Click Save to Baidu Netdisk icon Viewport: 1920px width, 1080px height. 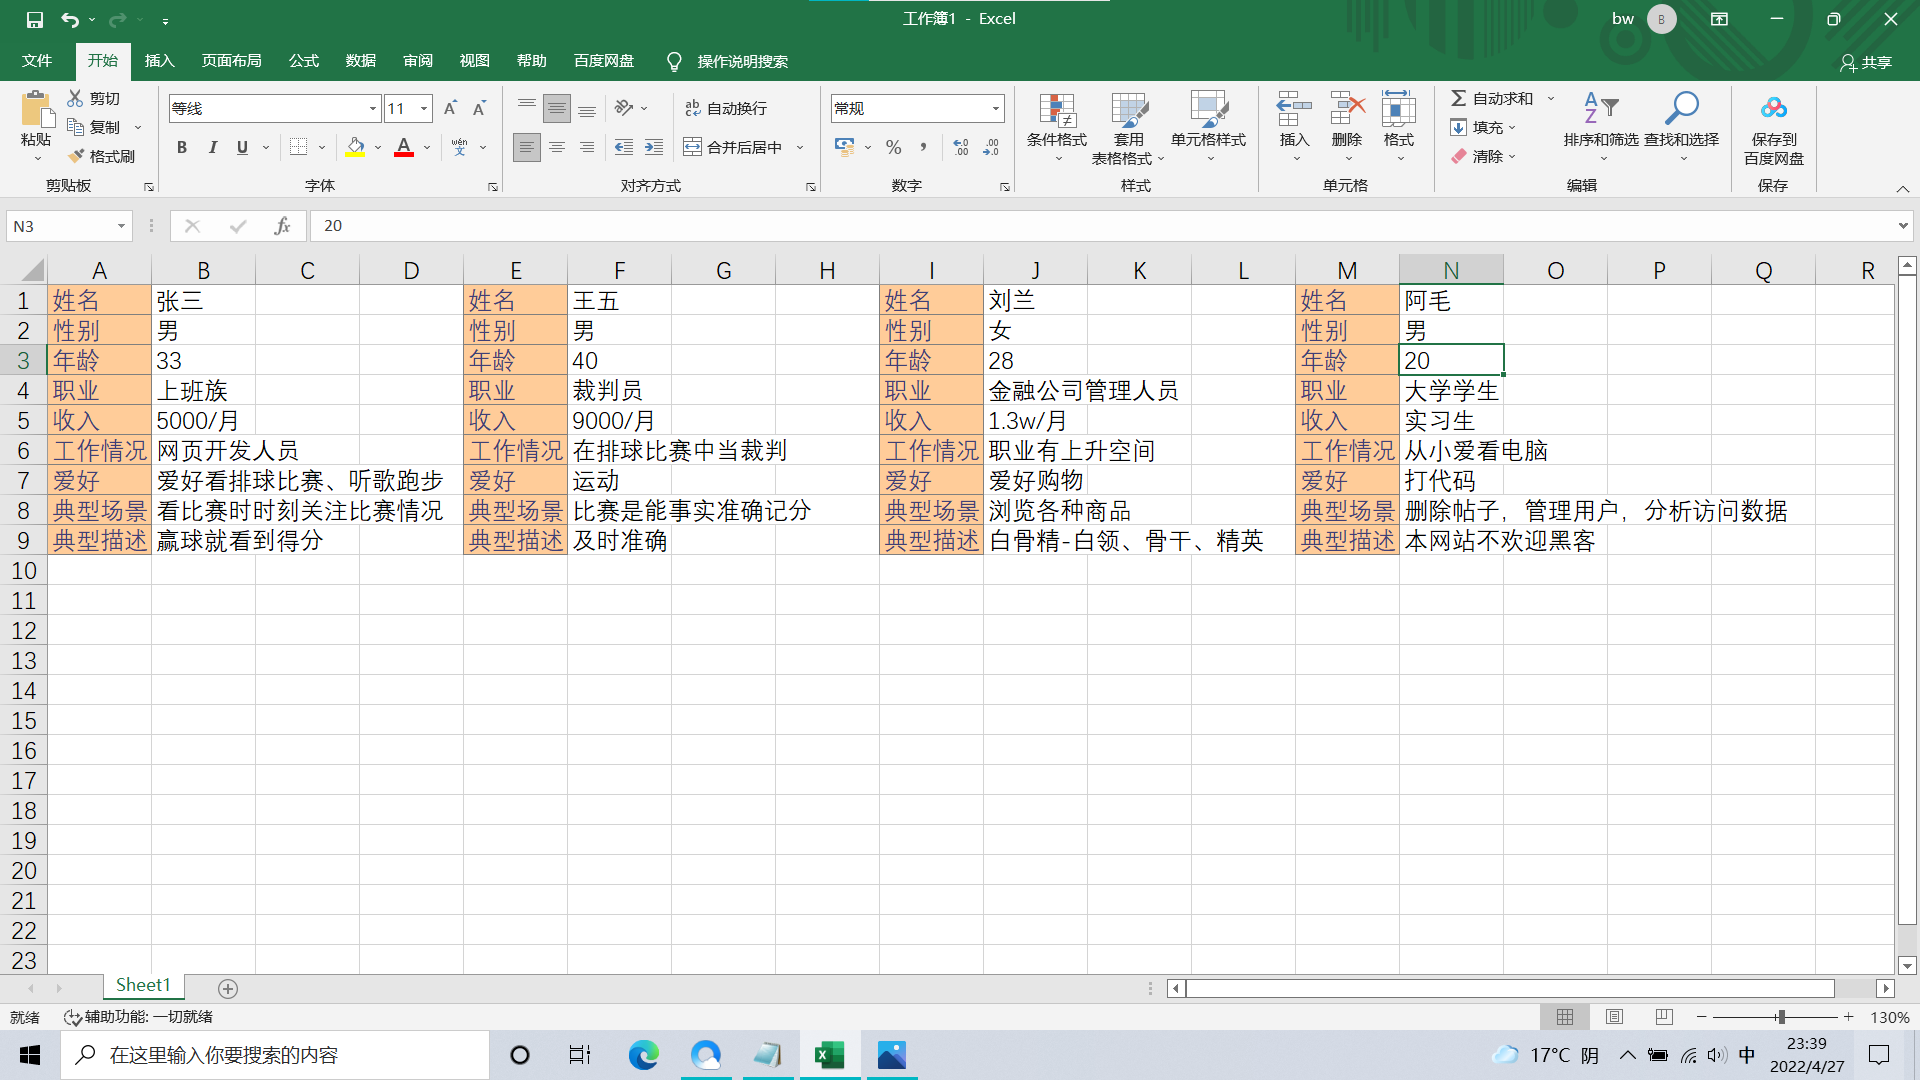pos(1773,108)
